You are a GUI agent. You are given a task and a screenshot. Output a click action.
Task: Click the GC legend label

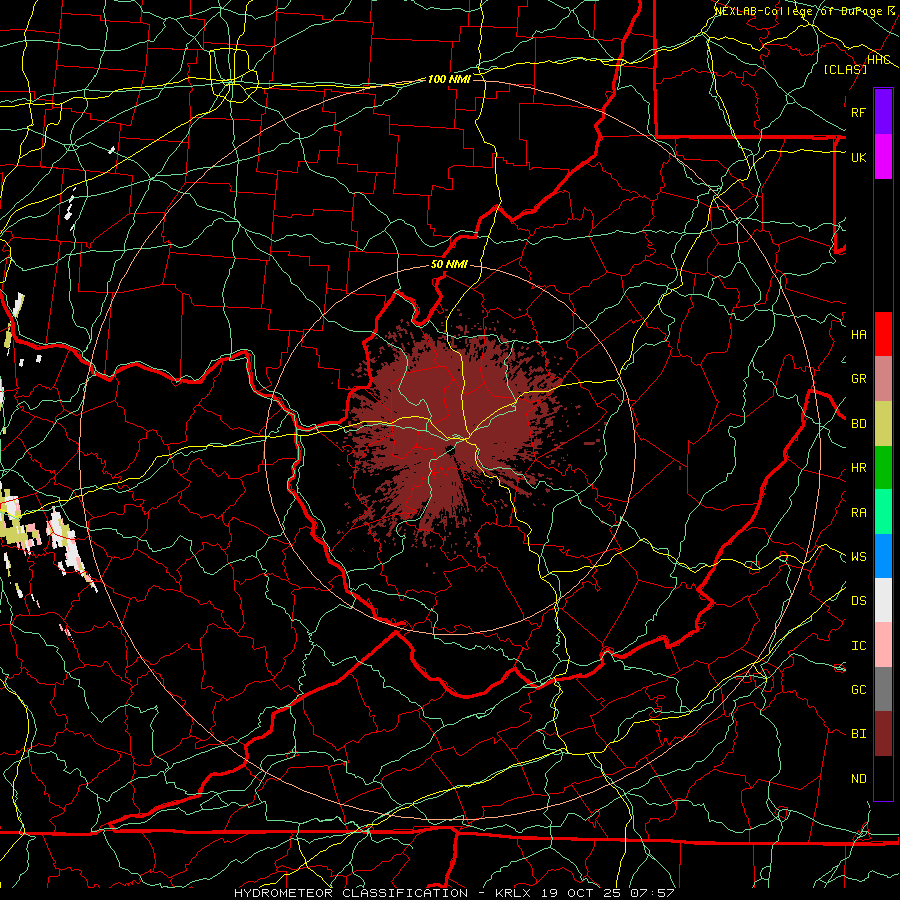(x=859, y=690)
